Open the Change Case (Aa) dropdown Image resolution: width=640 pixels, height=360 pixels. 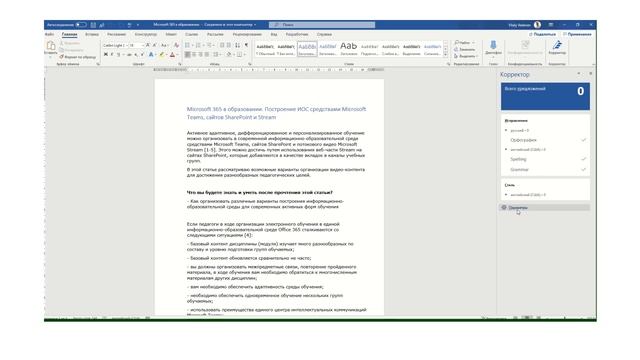tap(164, 45)
